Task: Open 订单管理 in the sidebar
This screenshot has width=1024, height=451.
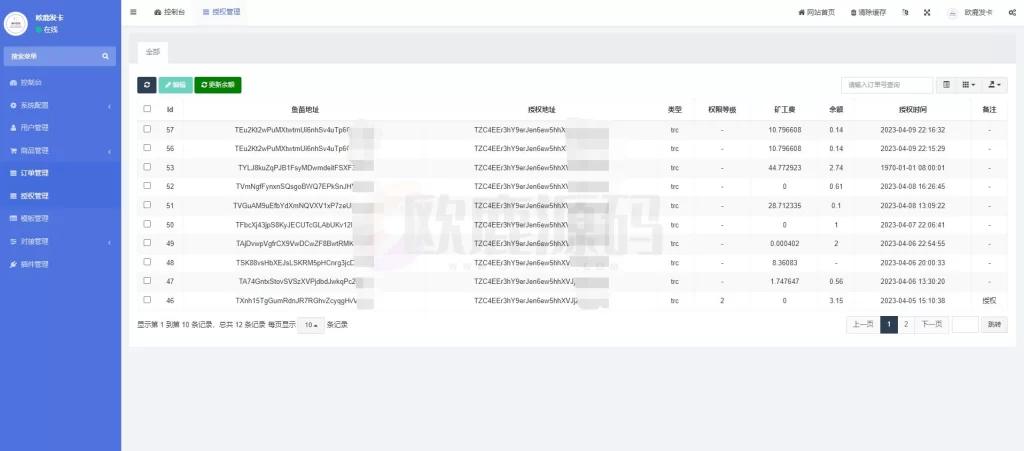Action: 60,173
